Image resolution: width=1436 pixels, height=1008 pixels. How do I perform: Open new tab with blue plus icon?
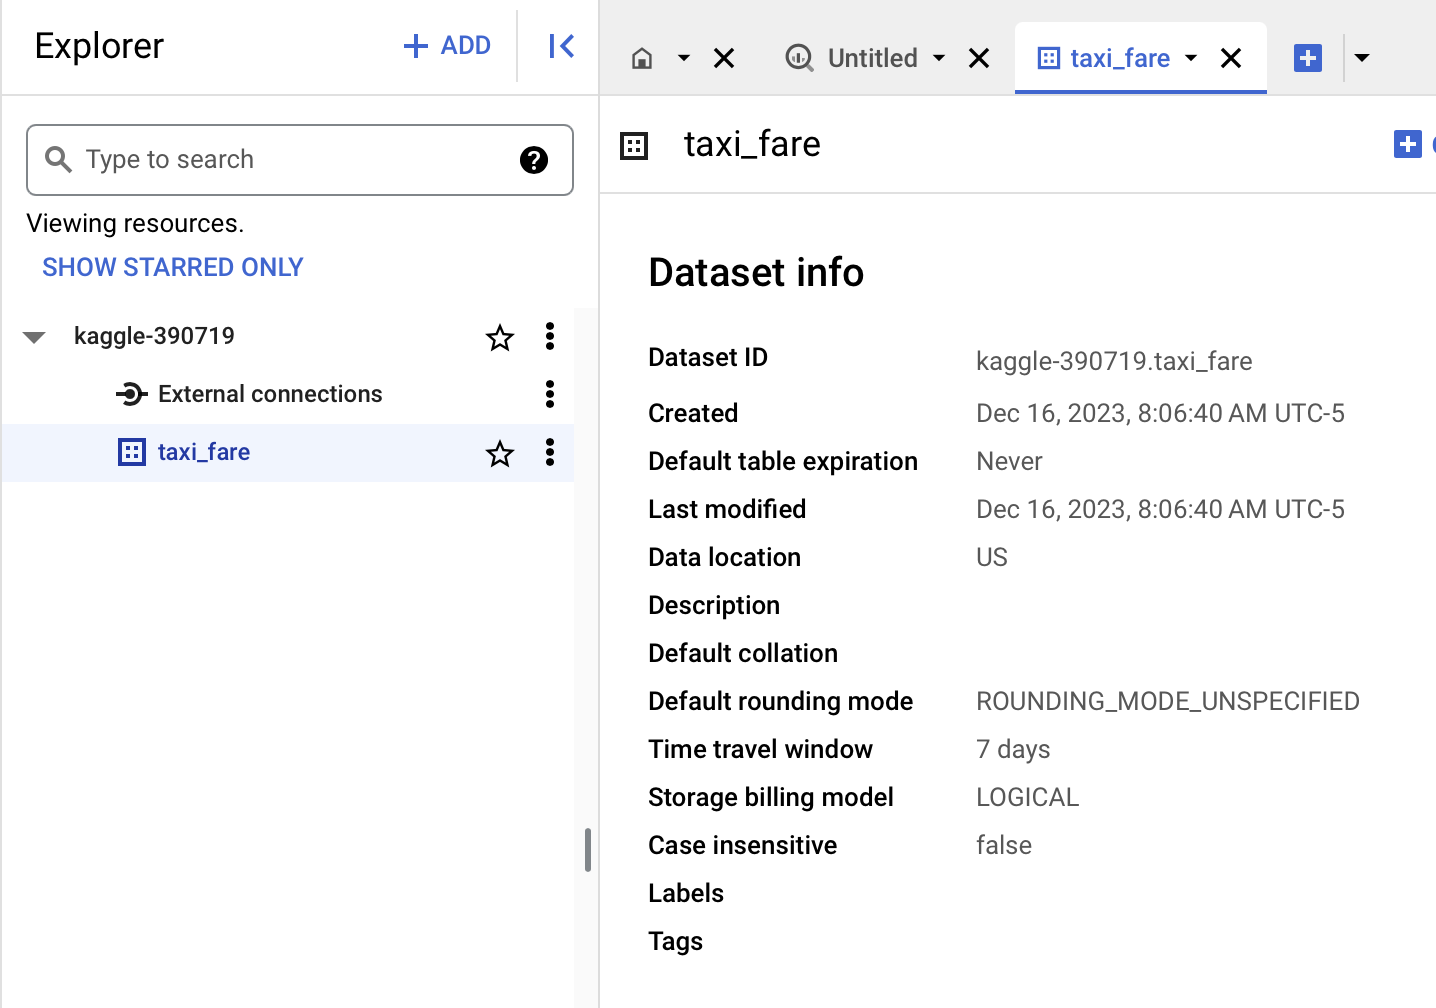click(x=1307, y=58)
